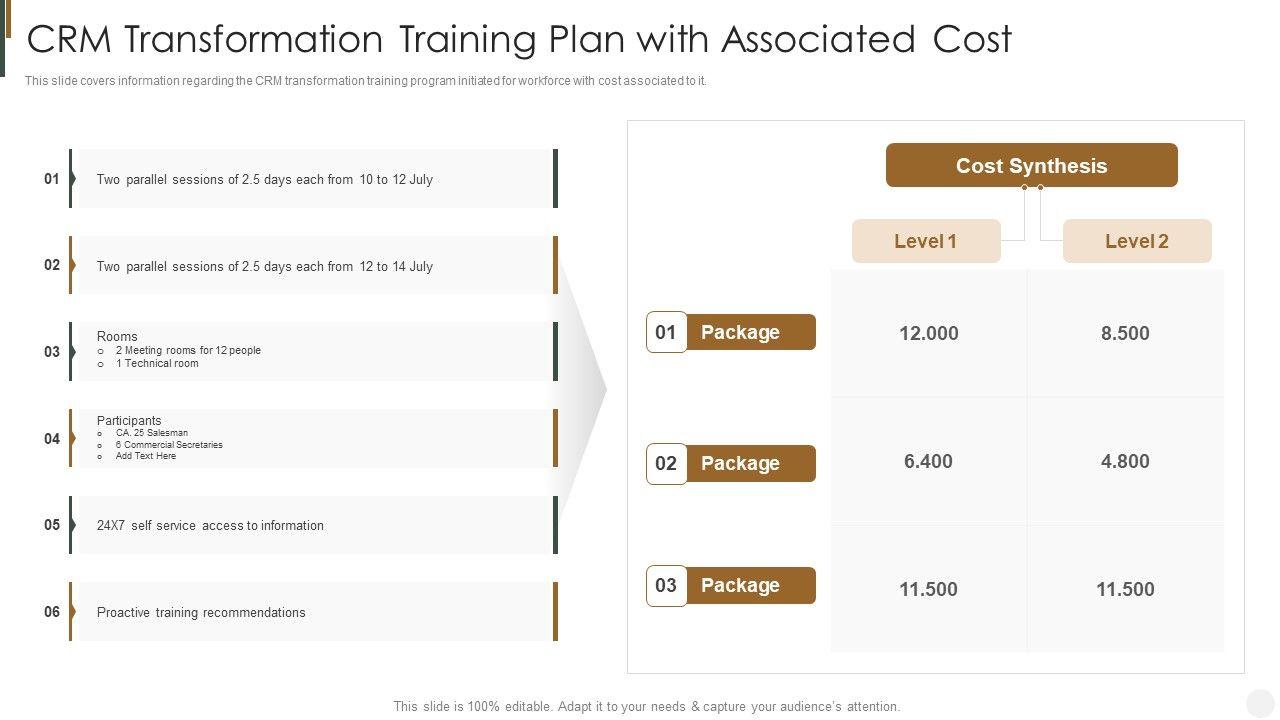
Task: Click the 01 Package number badge
Action: [x=666, y=332]
